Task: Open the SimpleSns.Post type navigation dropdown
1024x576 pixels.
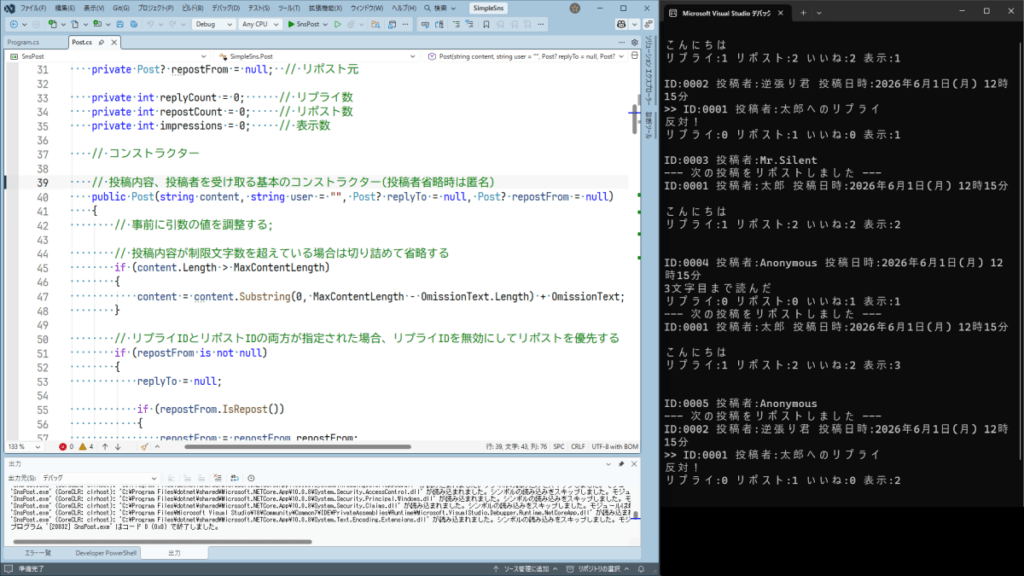Action: [317, 56]
